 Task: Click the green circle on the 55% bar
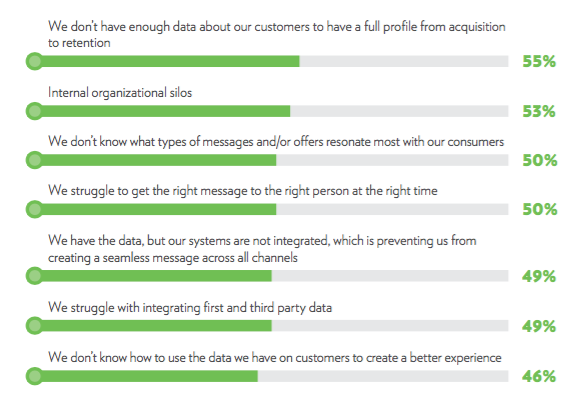pyautogui.click(x=35, y=61)
